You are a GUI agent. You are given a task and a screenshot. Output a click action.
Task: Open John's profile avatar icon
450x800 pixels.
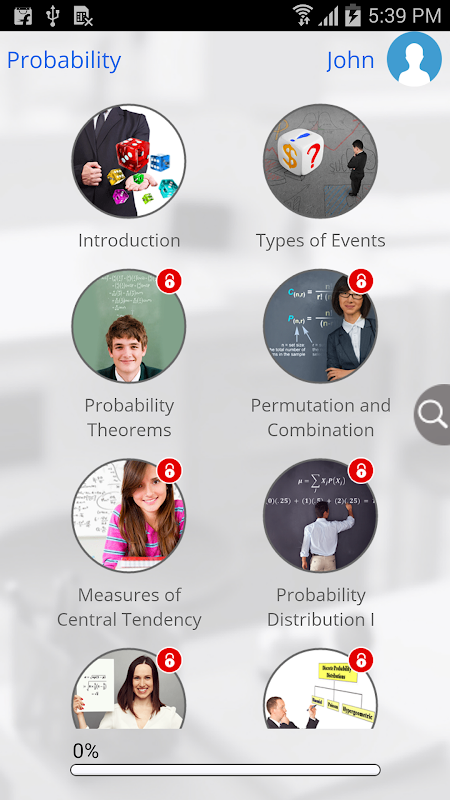414,59
